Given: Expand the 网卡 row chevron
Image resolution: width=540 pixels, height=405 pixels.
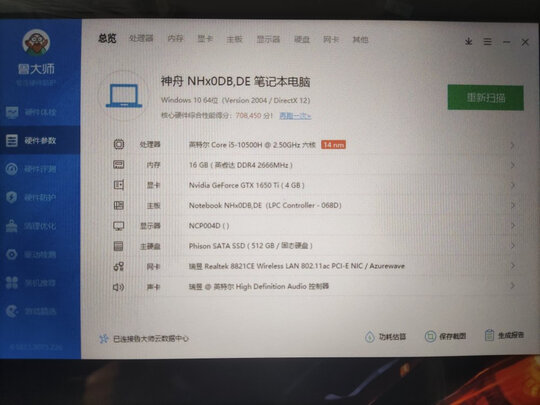Looking at the screenshot, I should pos(513,266).
